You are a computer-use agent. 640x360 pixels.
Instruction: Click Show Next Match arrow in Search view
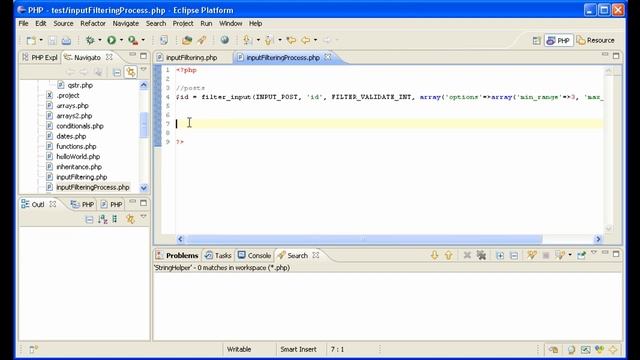[434, 256]
